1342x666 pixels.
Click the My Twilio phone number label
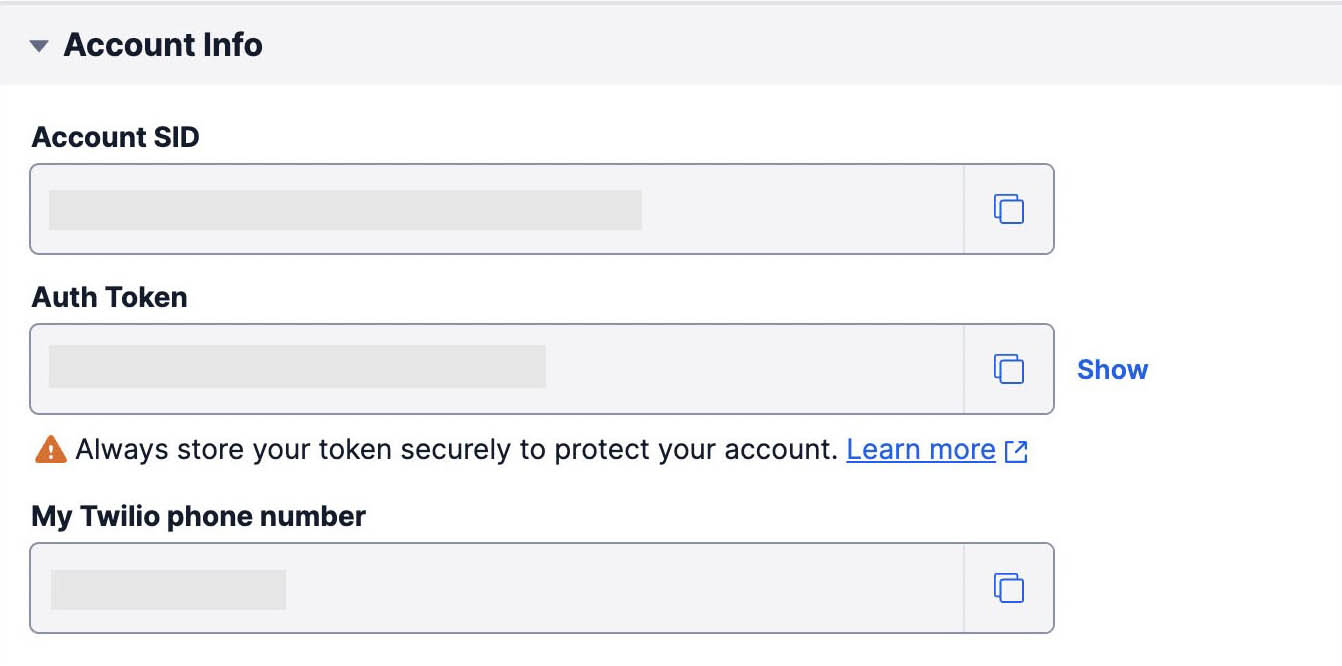(x=198, y=516)
